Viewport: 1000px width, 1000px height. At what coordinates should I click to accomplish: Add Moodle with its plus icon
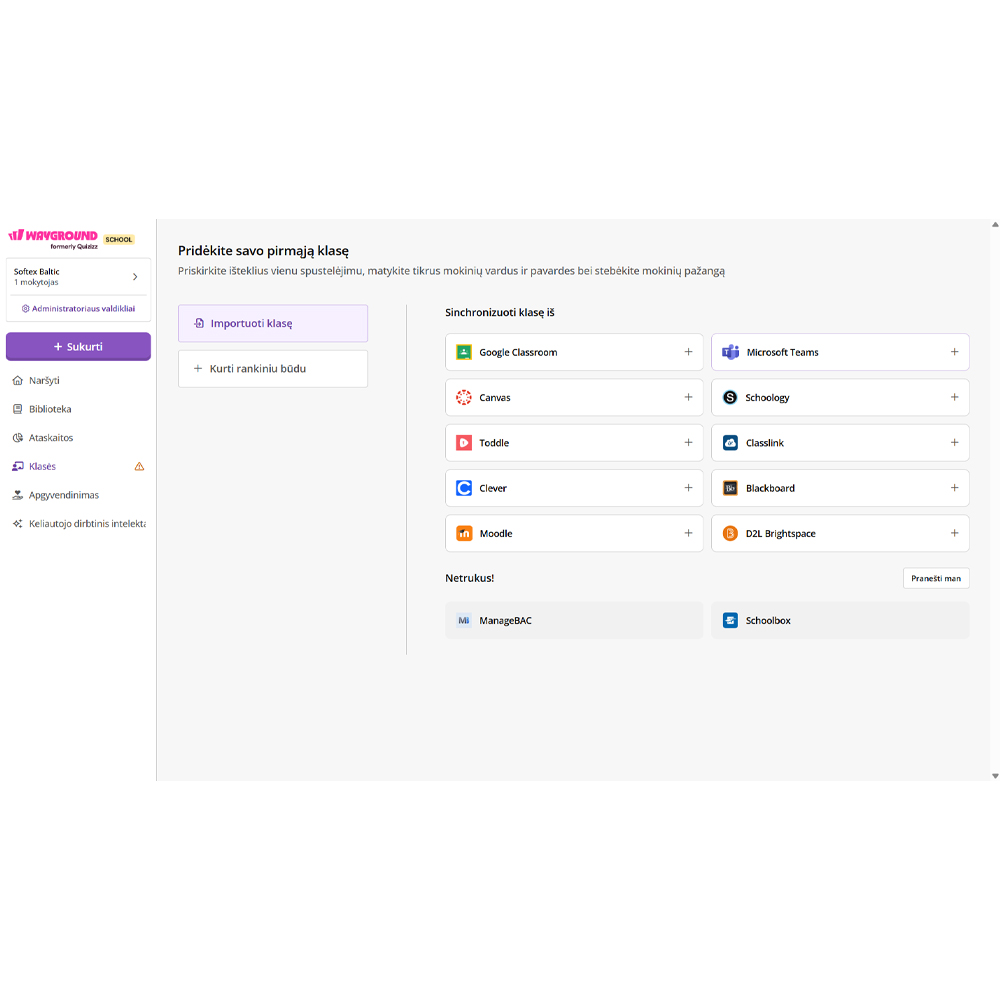pyautogui.click(x=688, y=533)
